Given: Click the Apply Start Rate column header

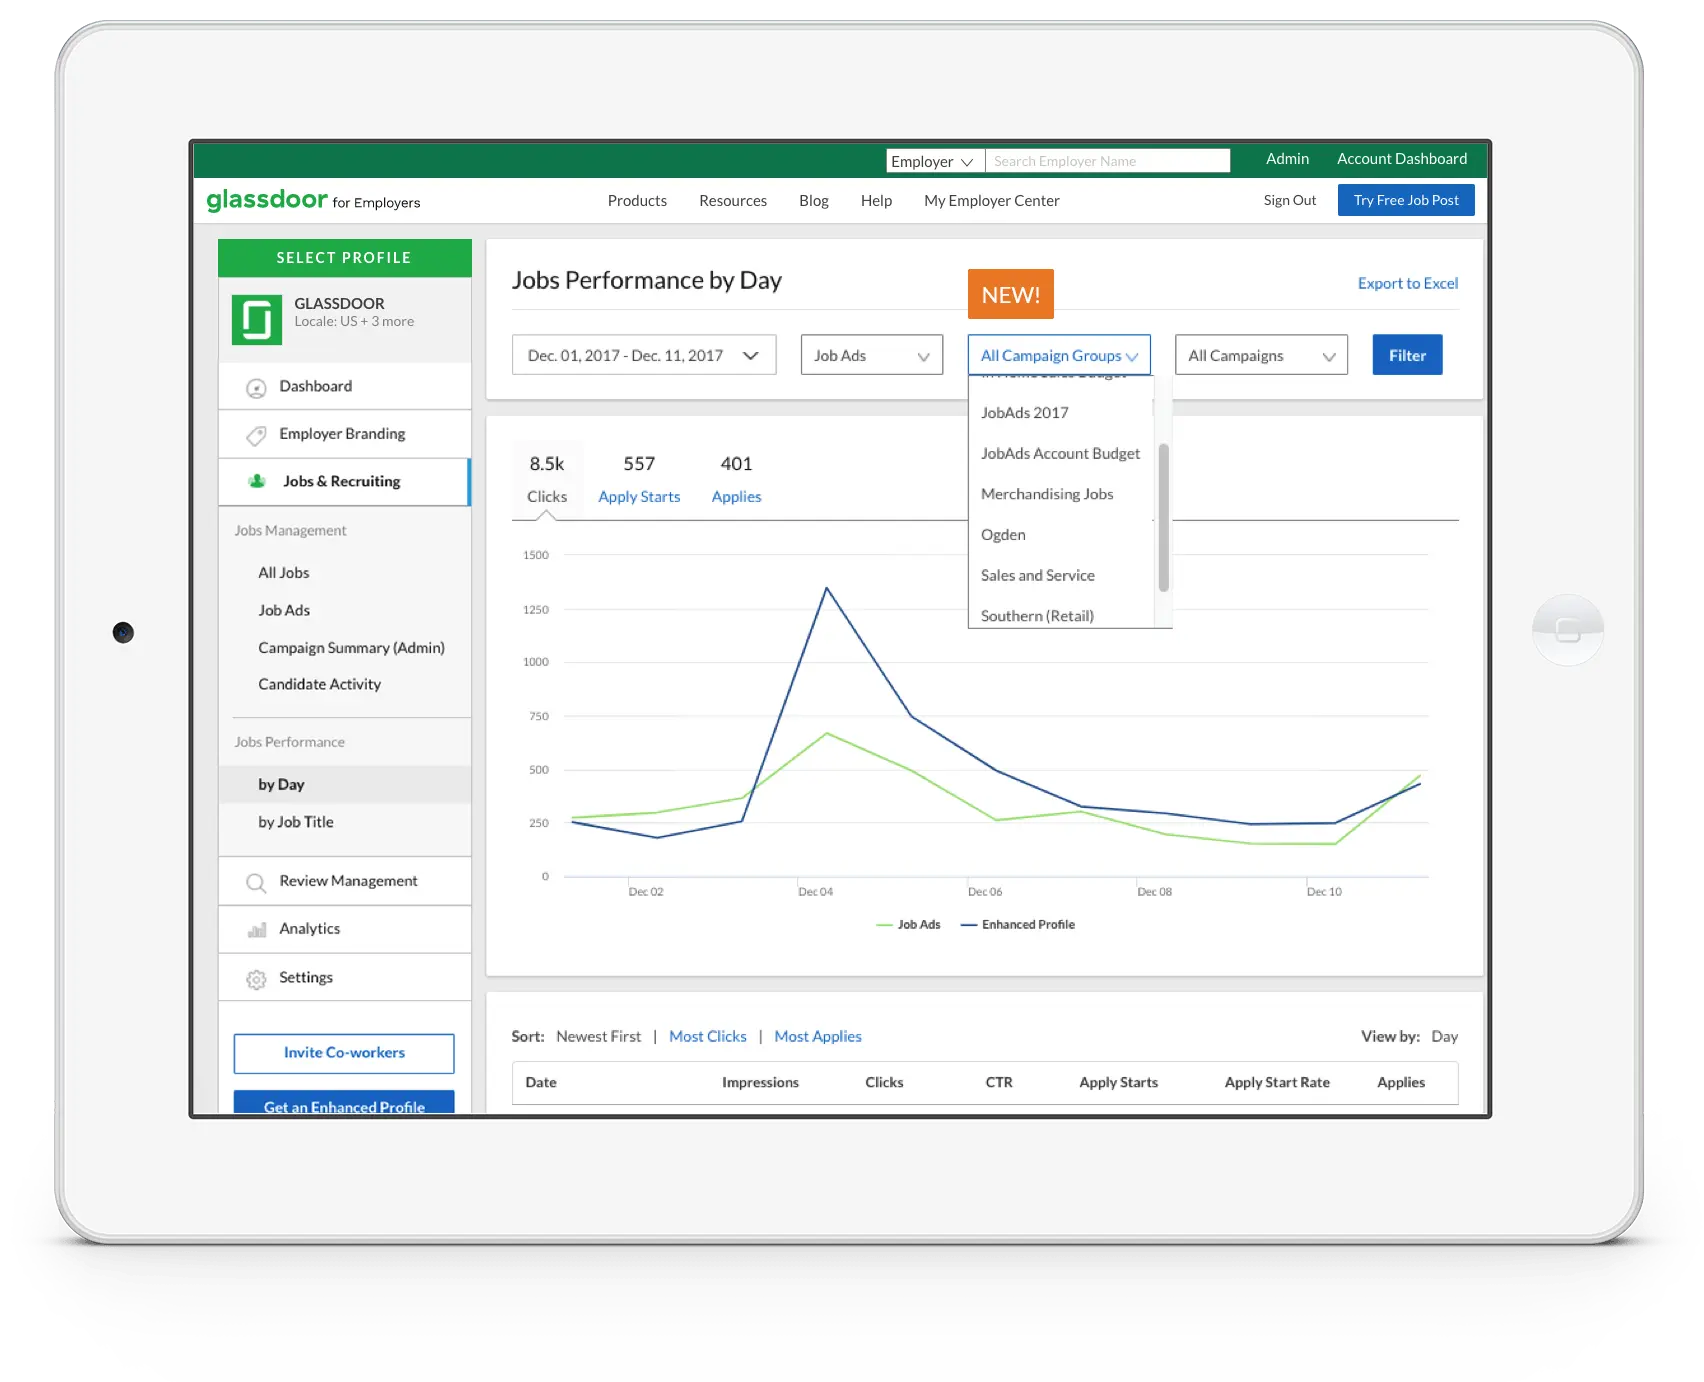Looking at the screenshot, I should (x=1277, y=1082).
